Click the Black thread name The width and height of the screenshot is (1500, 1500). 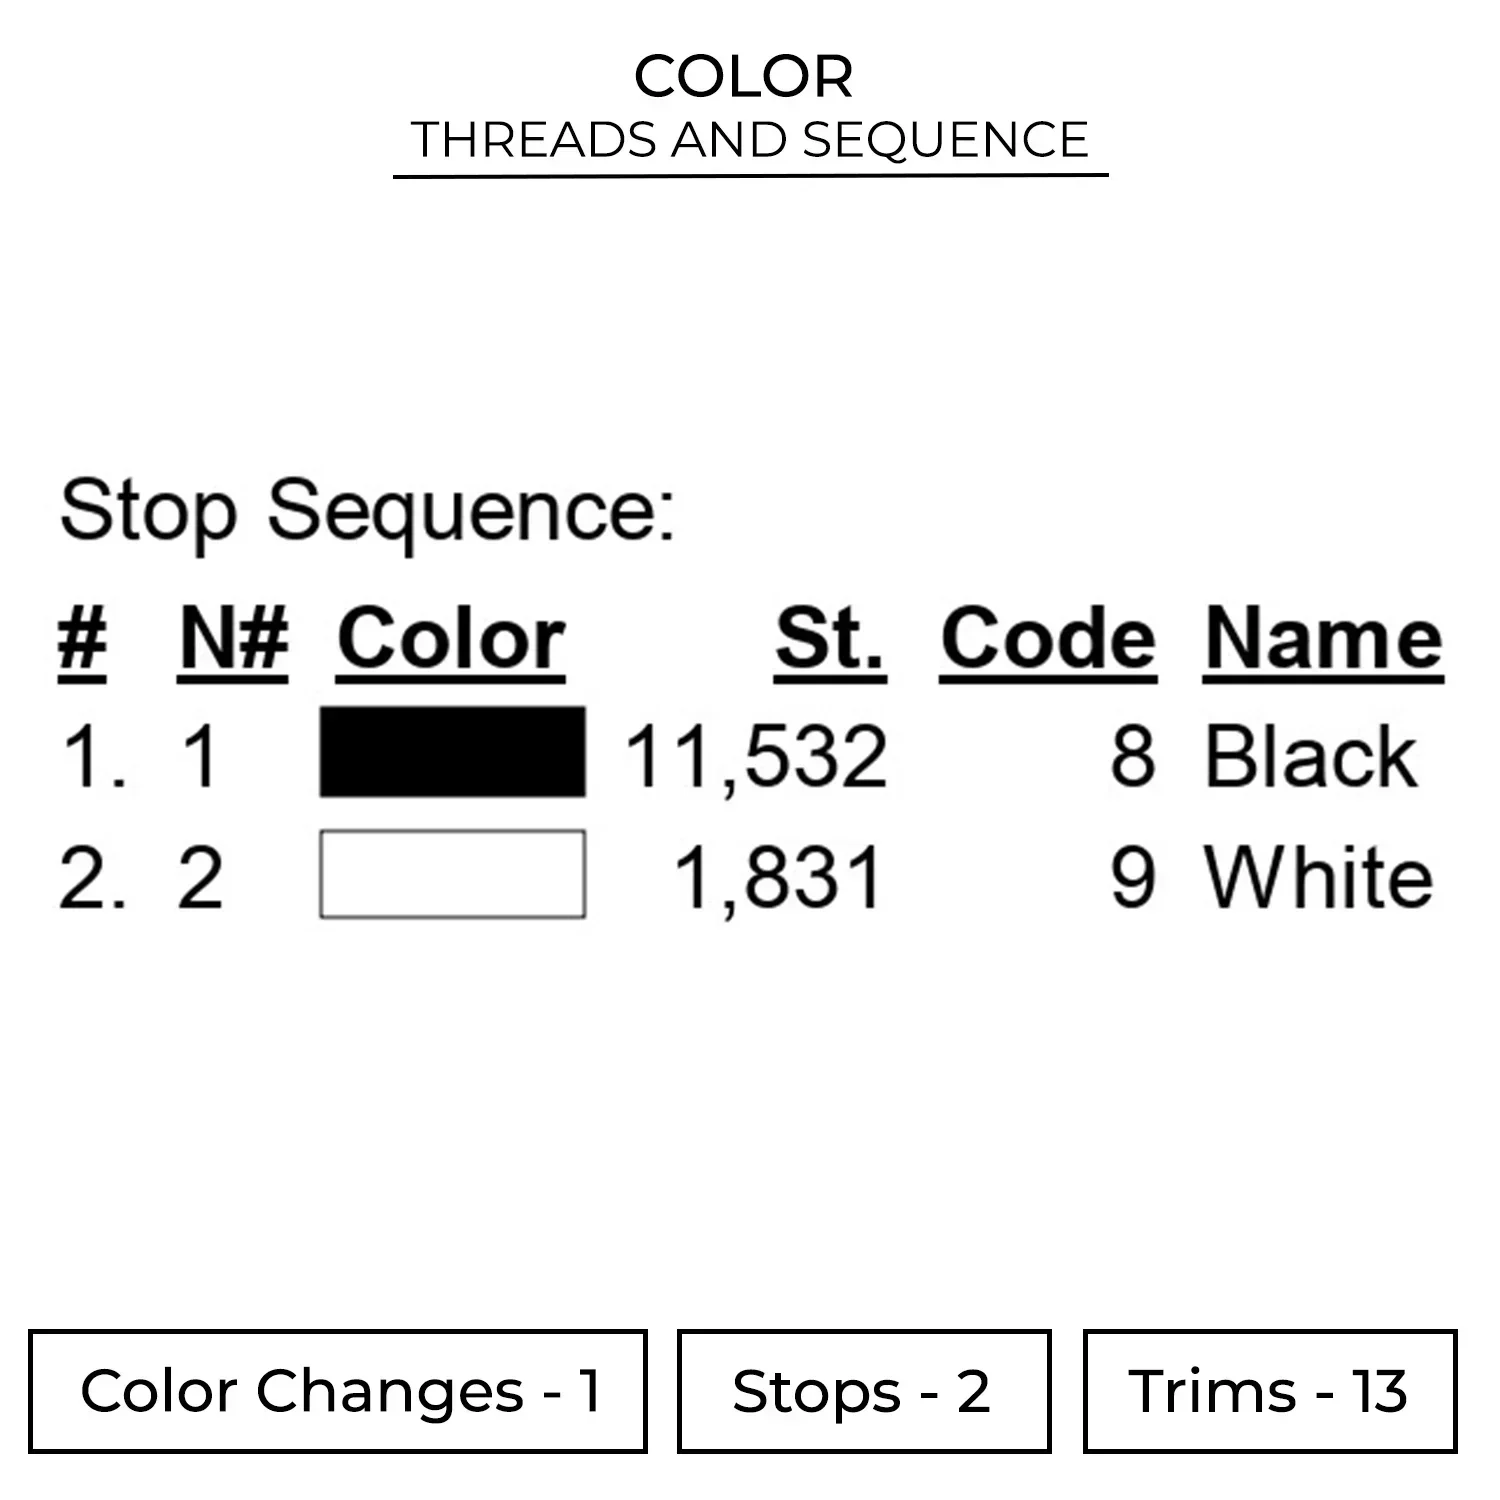(x=1310, y=756)
